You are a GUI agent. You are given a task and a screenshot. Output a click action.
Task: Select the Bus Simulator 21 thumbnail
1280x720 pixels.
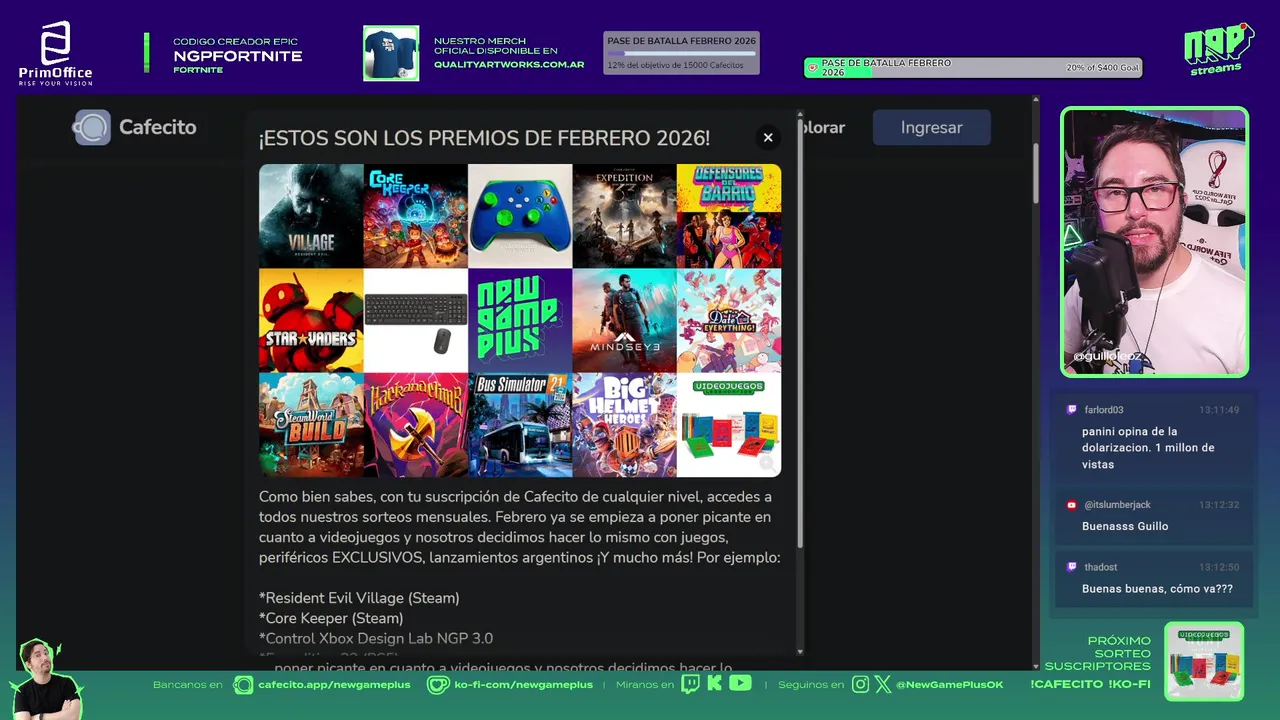520,425
